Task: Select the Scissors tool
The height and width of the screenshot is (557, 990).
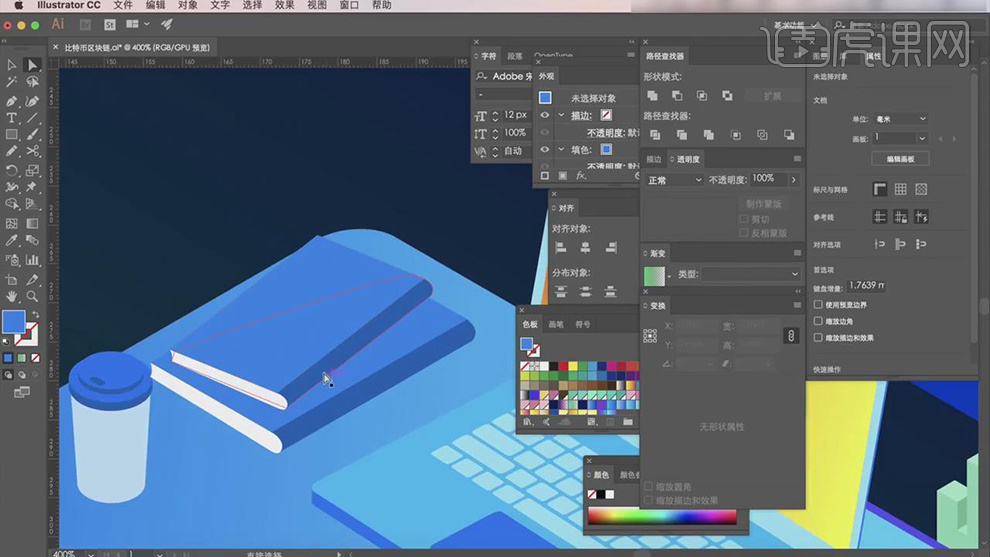Action: pyautogui.click(x=32, y=152)
